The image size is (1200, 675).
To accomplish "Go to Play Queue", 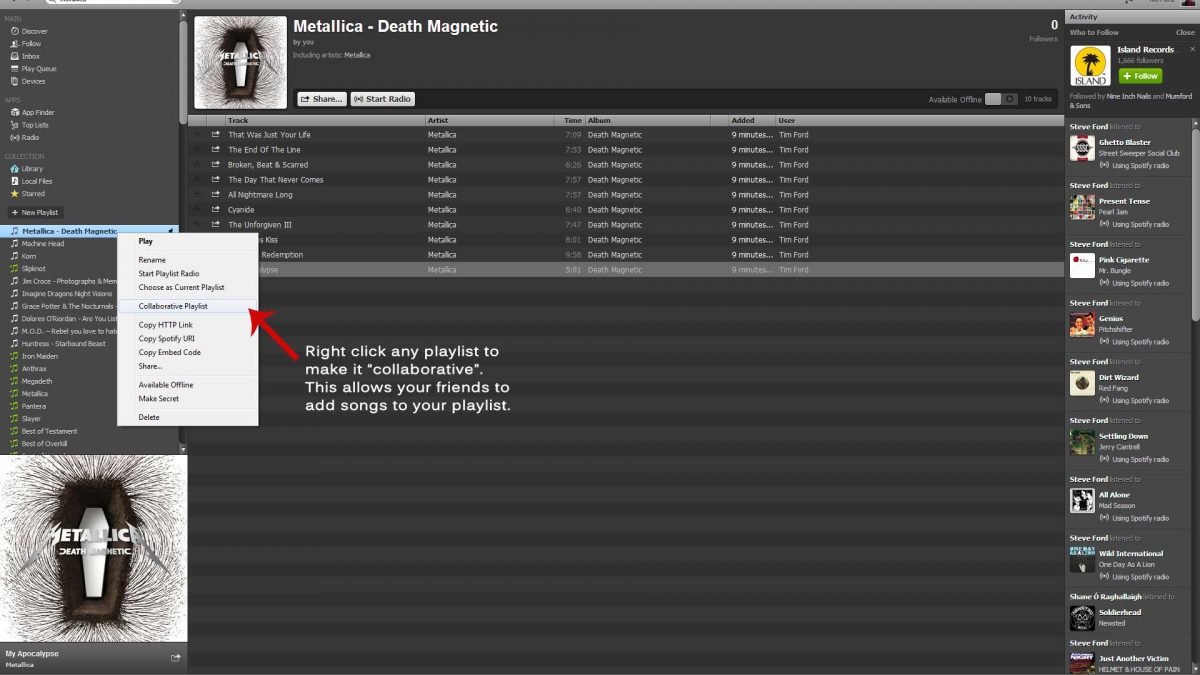I will (38, 69).
